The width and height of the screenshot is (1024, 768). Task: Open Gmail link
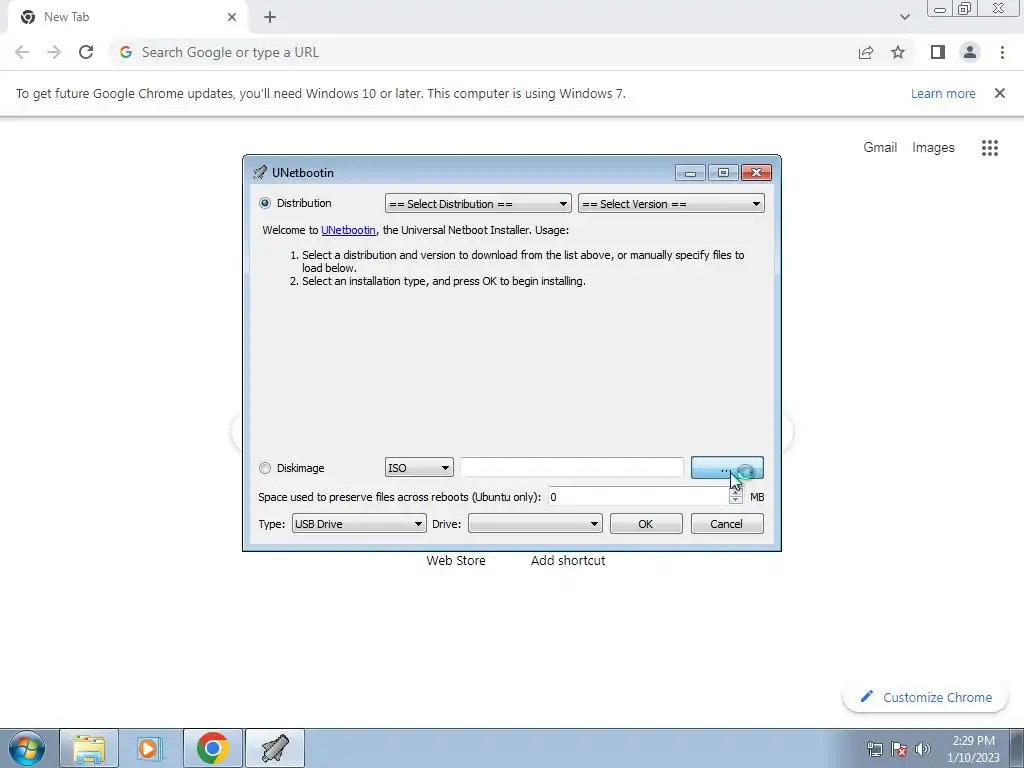[880, 148]
